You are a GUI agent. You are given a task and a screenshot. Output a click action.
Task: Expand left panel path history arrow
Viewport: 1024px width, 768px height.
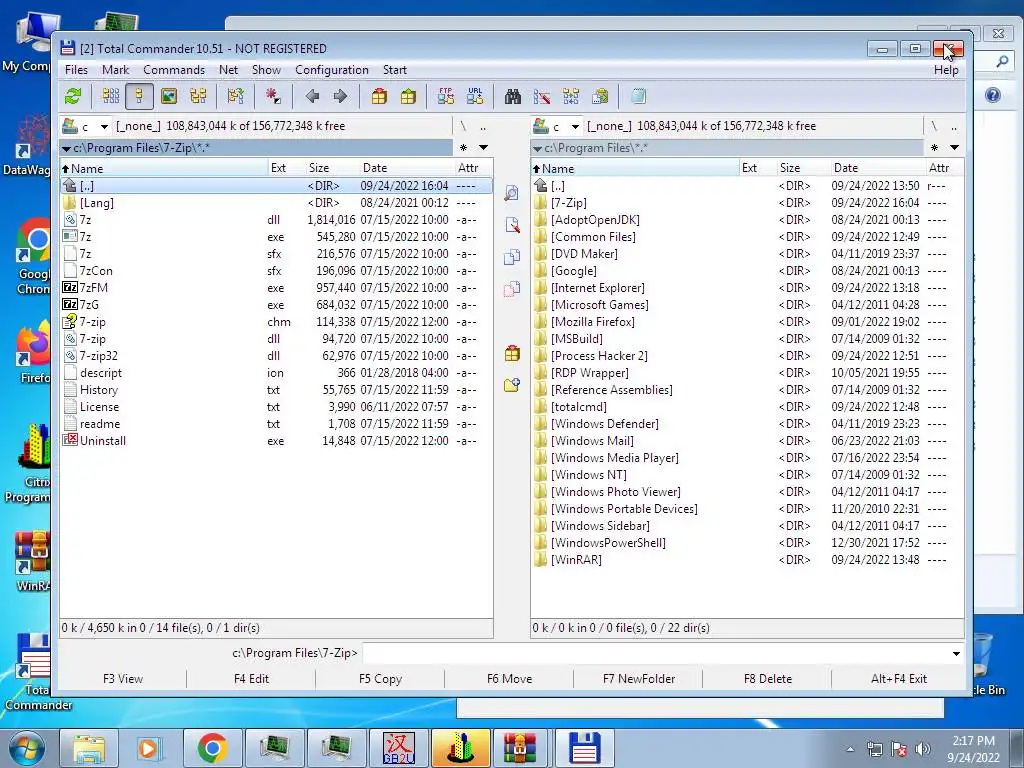tap(66, 148)
